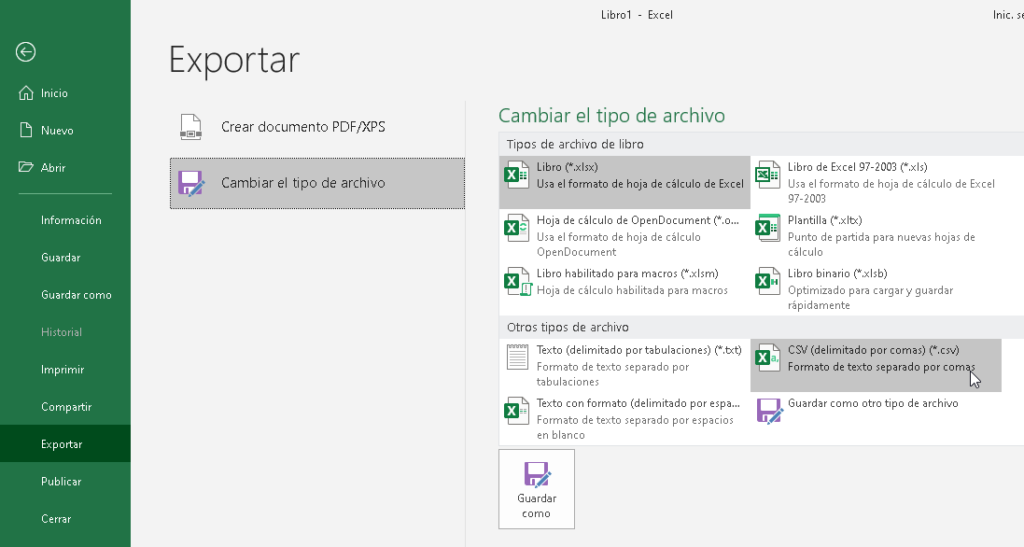Screen dimensions: 1024x547
Task: Click the PDF/XPS document icon
Action: [191, 127]
